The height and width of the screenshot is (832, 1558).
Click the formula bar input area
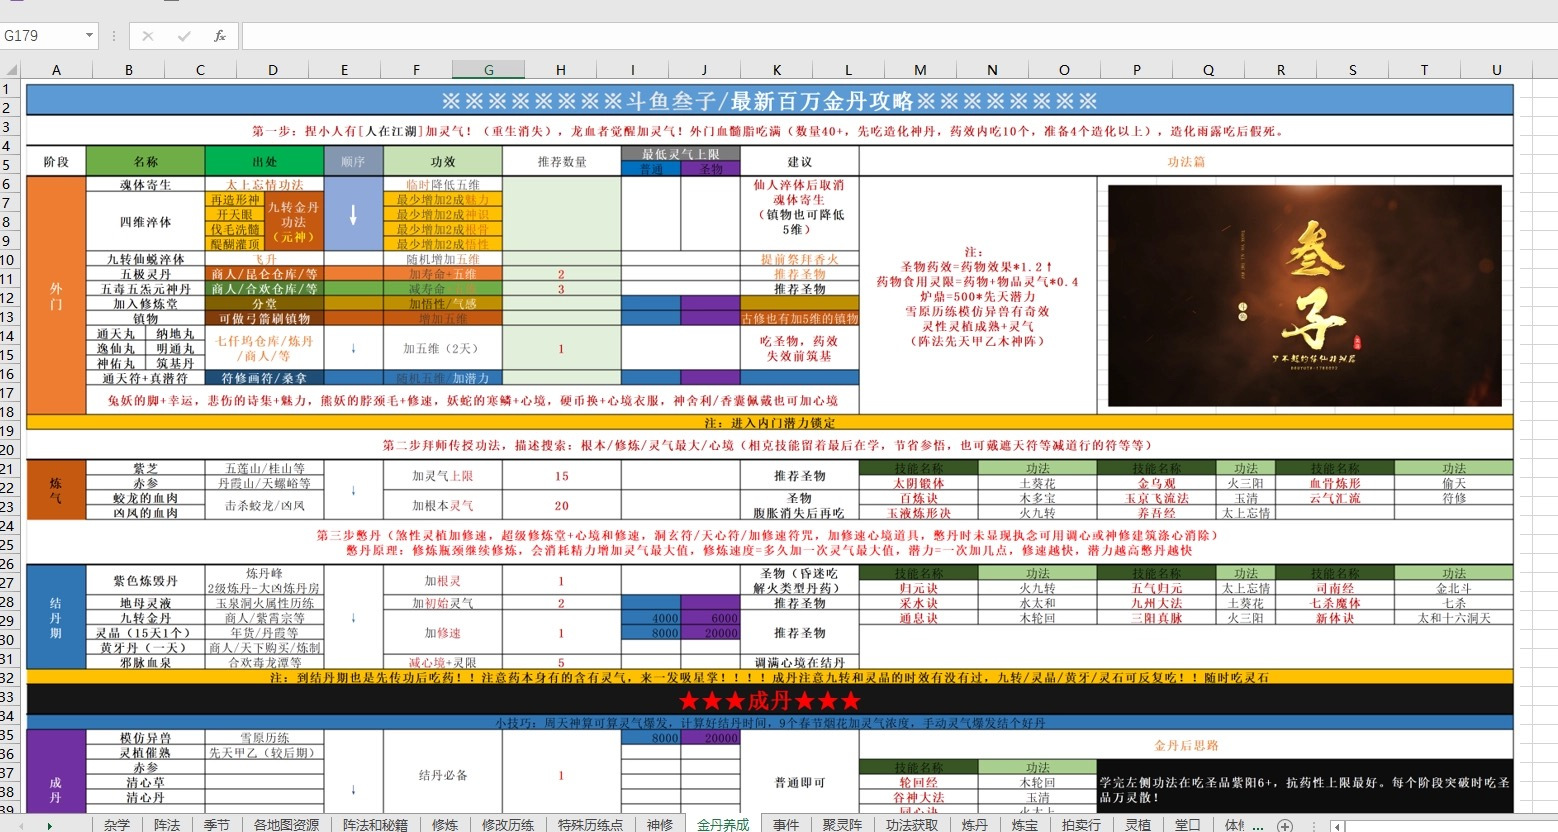pos(898,36)
